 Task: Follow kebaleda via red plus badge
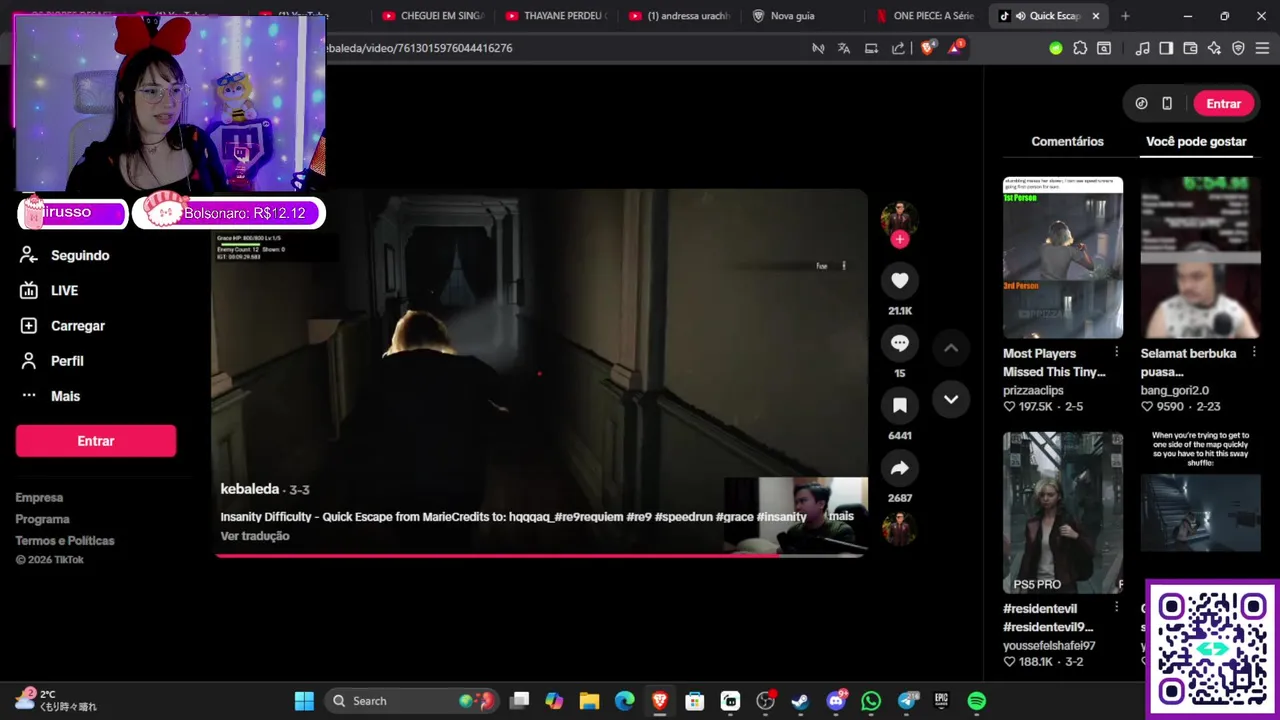click(899, 239)
